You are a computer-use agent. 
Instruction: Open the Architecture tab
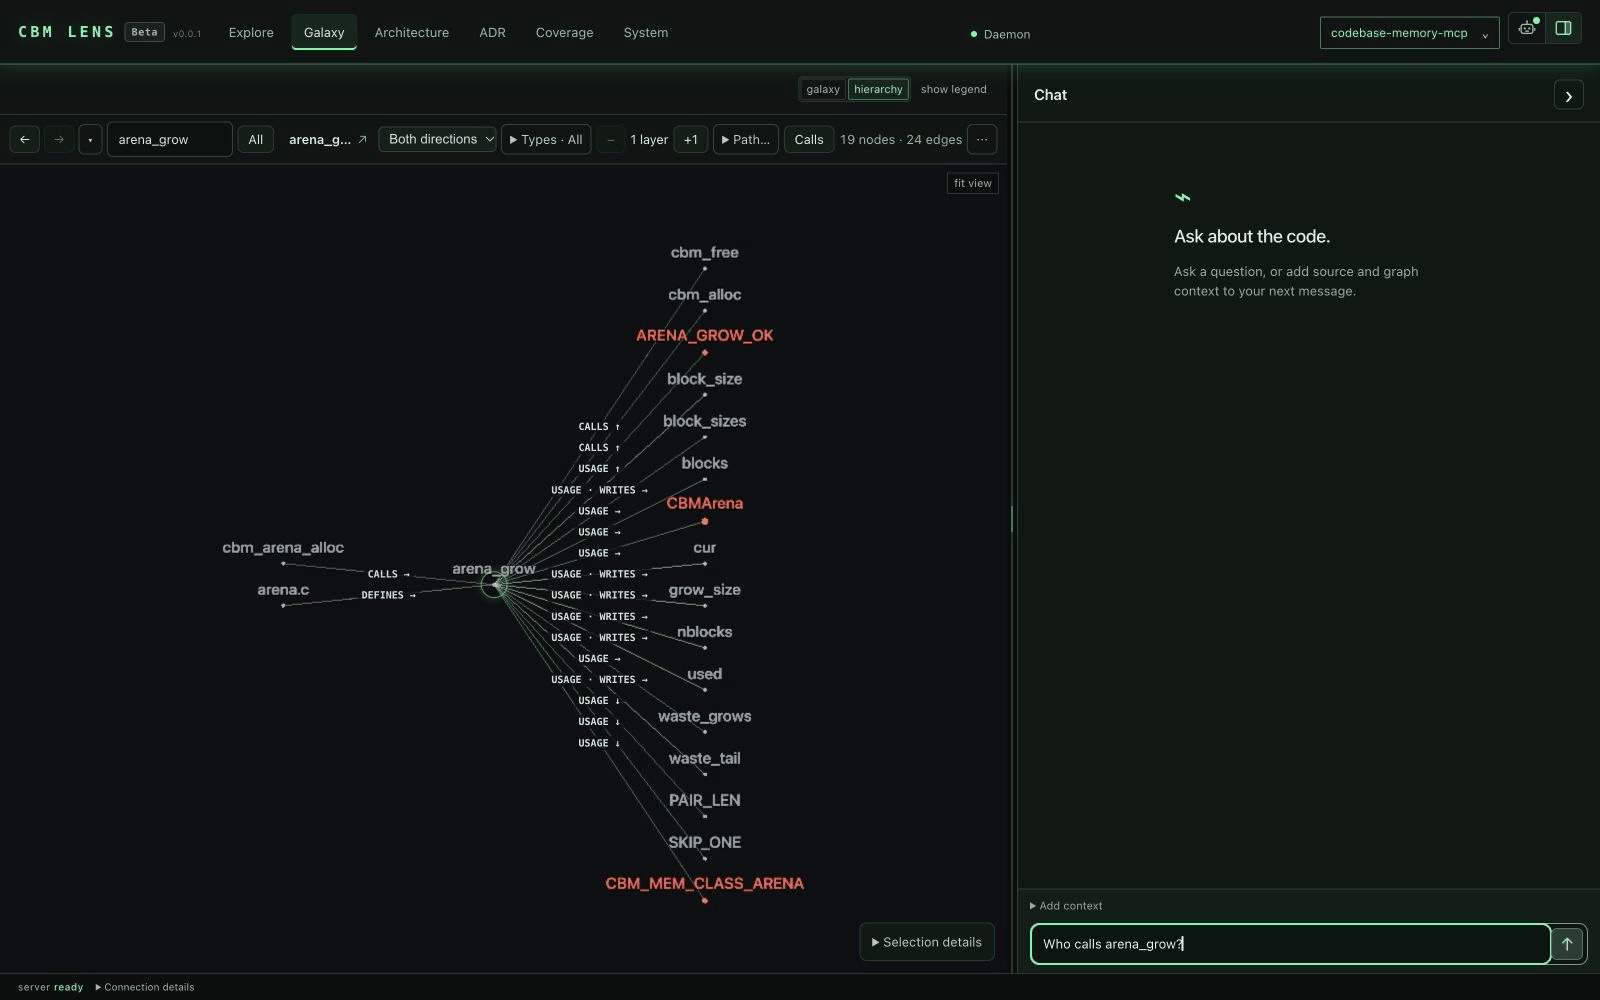click(x=412, y=32)
